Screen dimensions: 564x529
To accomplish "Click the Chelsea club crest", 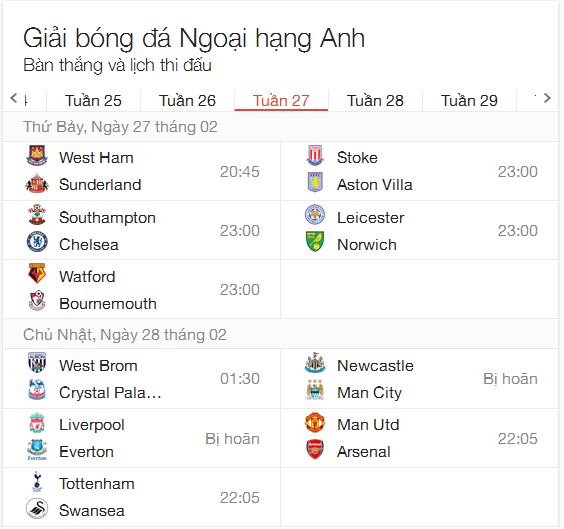I will point(37,242).
